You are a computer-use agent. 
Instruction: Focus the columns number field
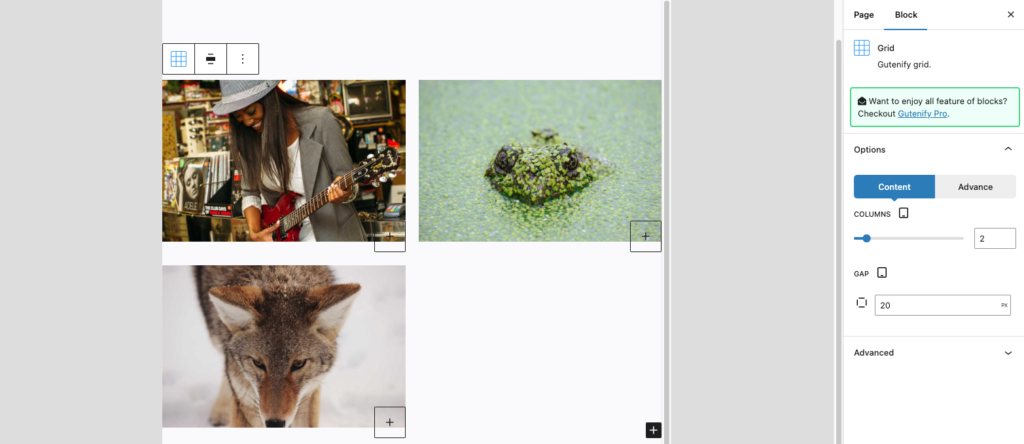(995, 238)
